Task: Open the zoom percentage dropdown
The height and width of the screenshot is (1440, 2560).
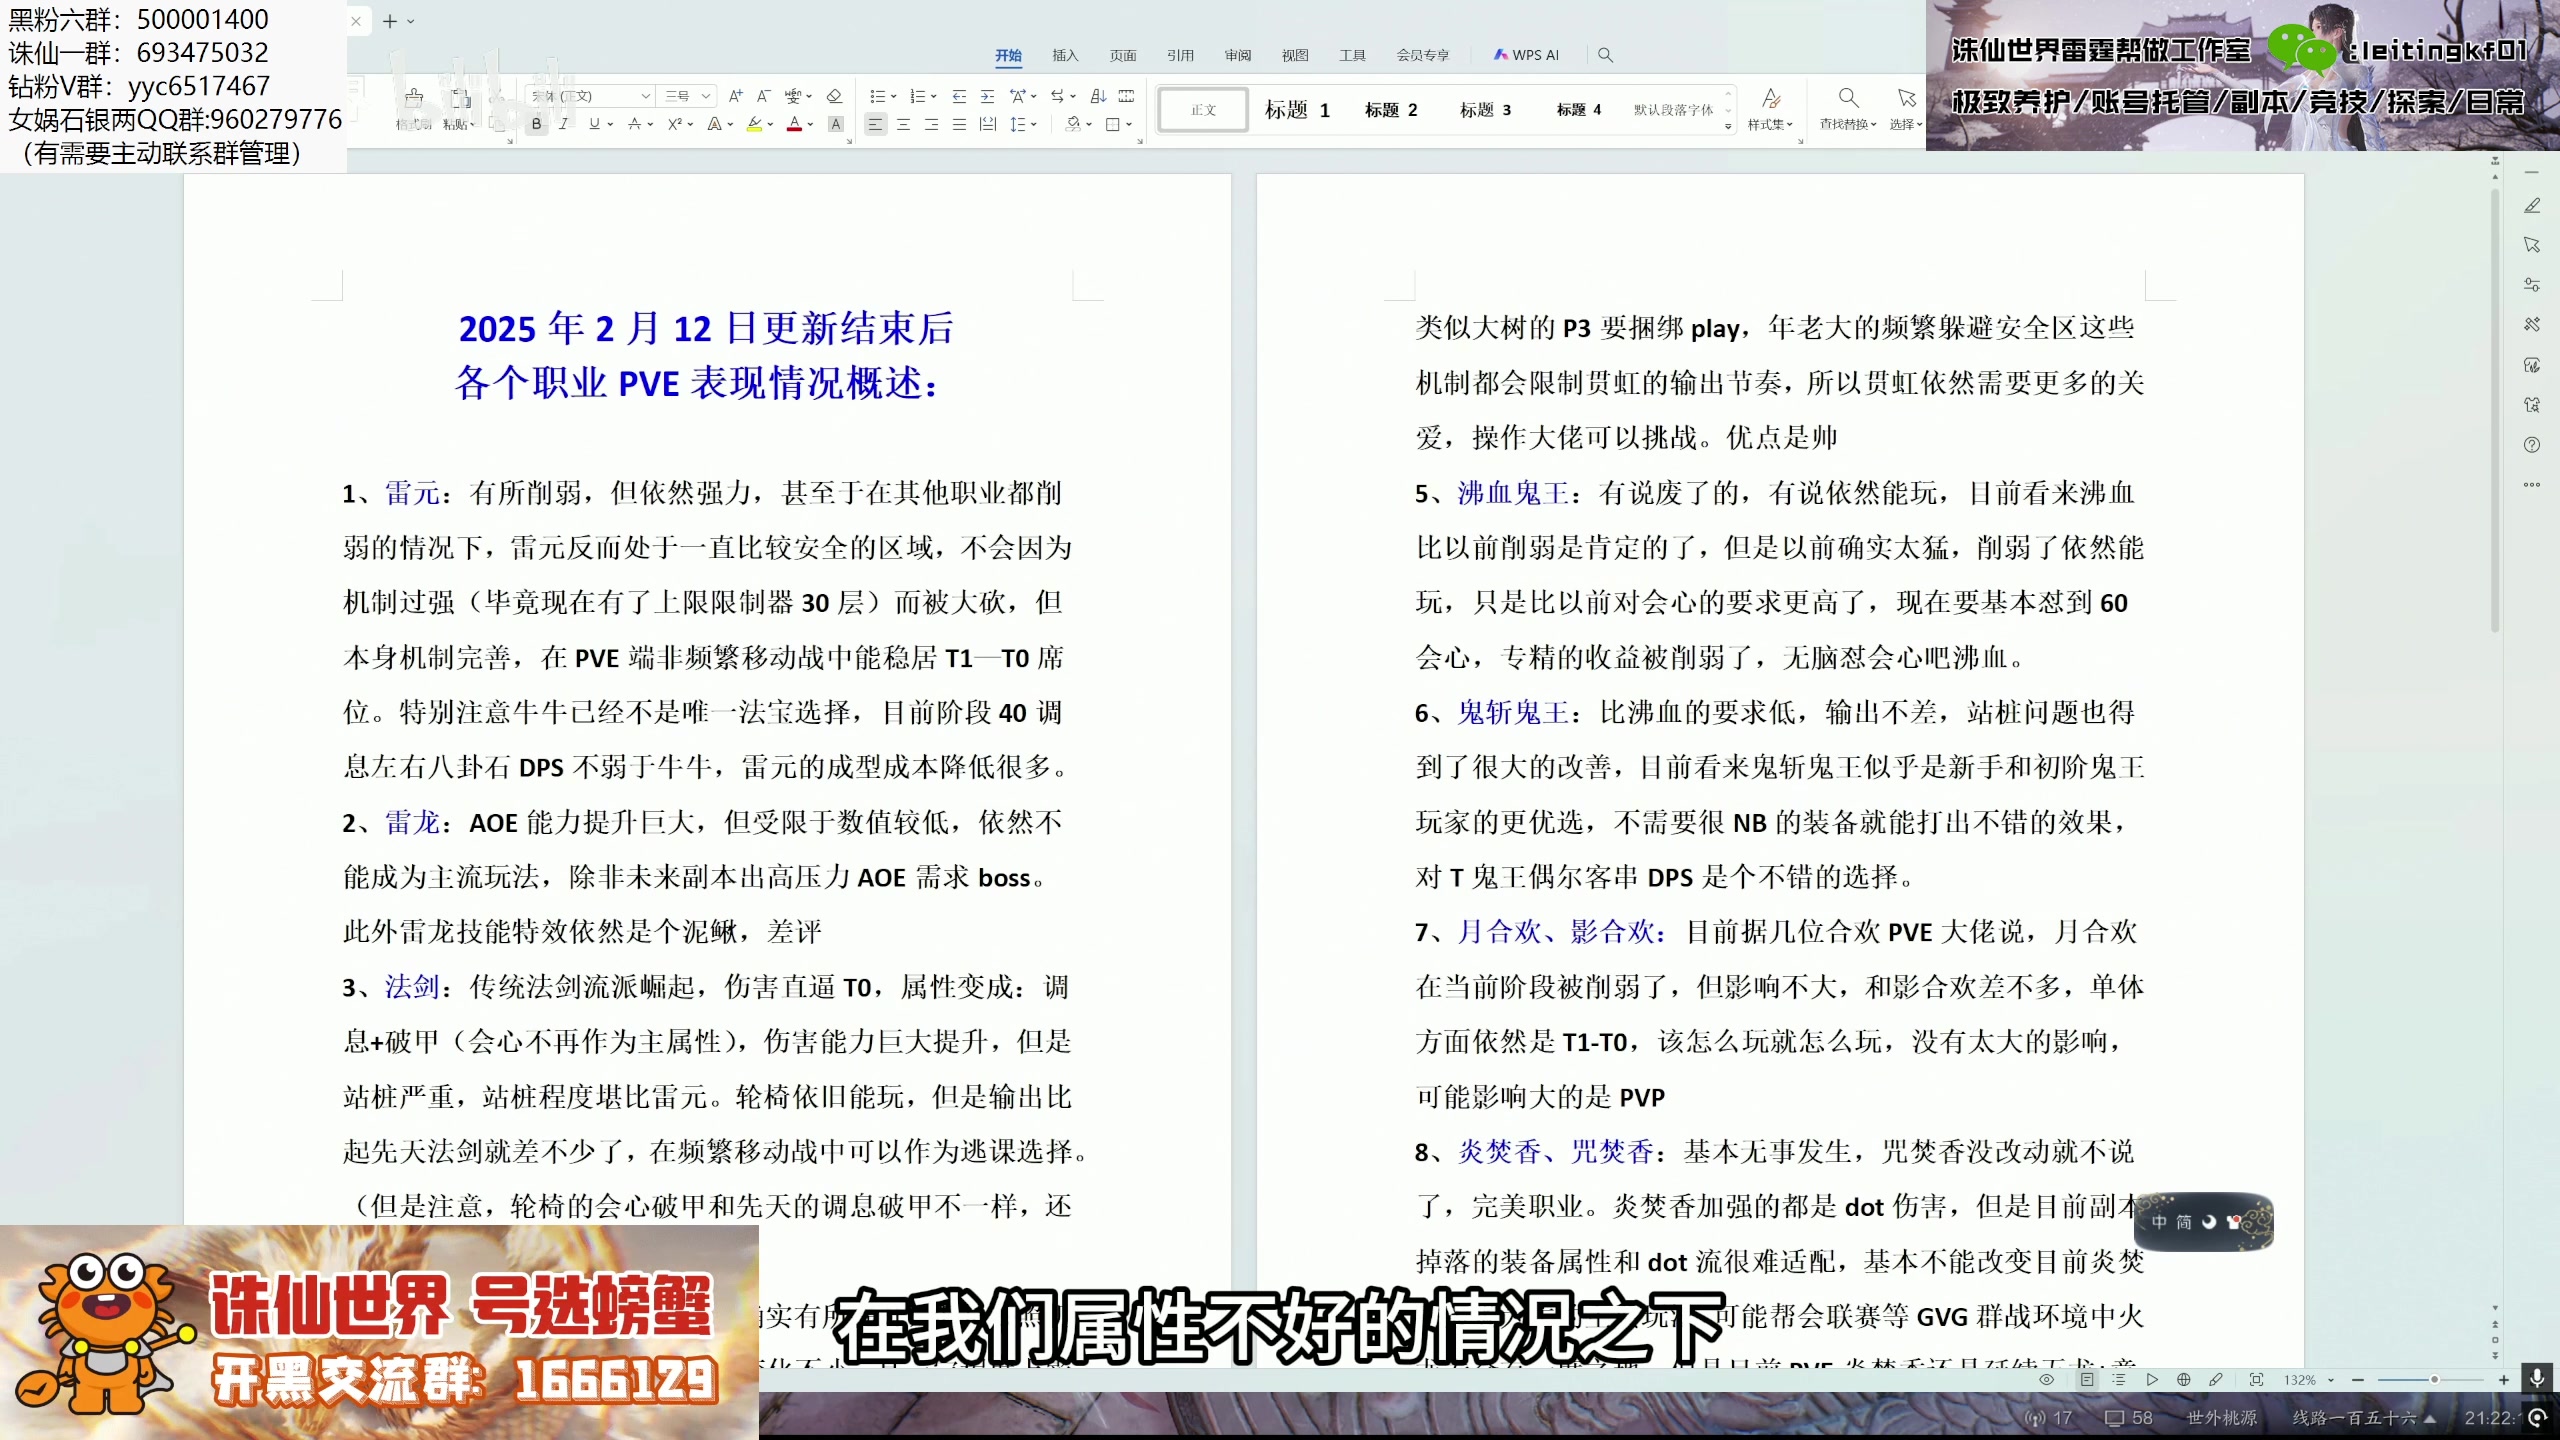Action: pos(2330,1381)
